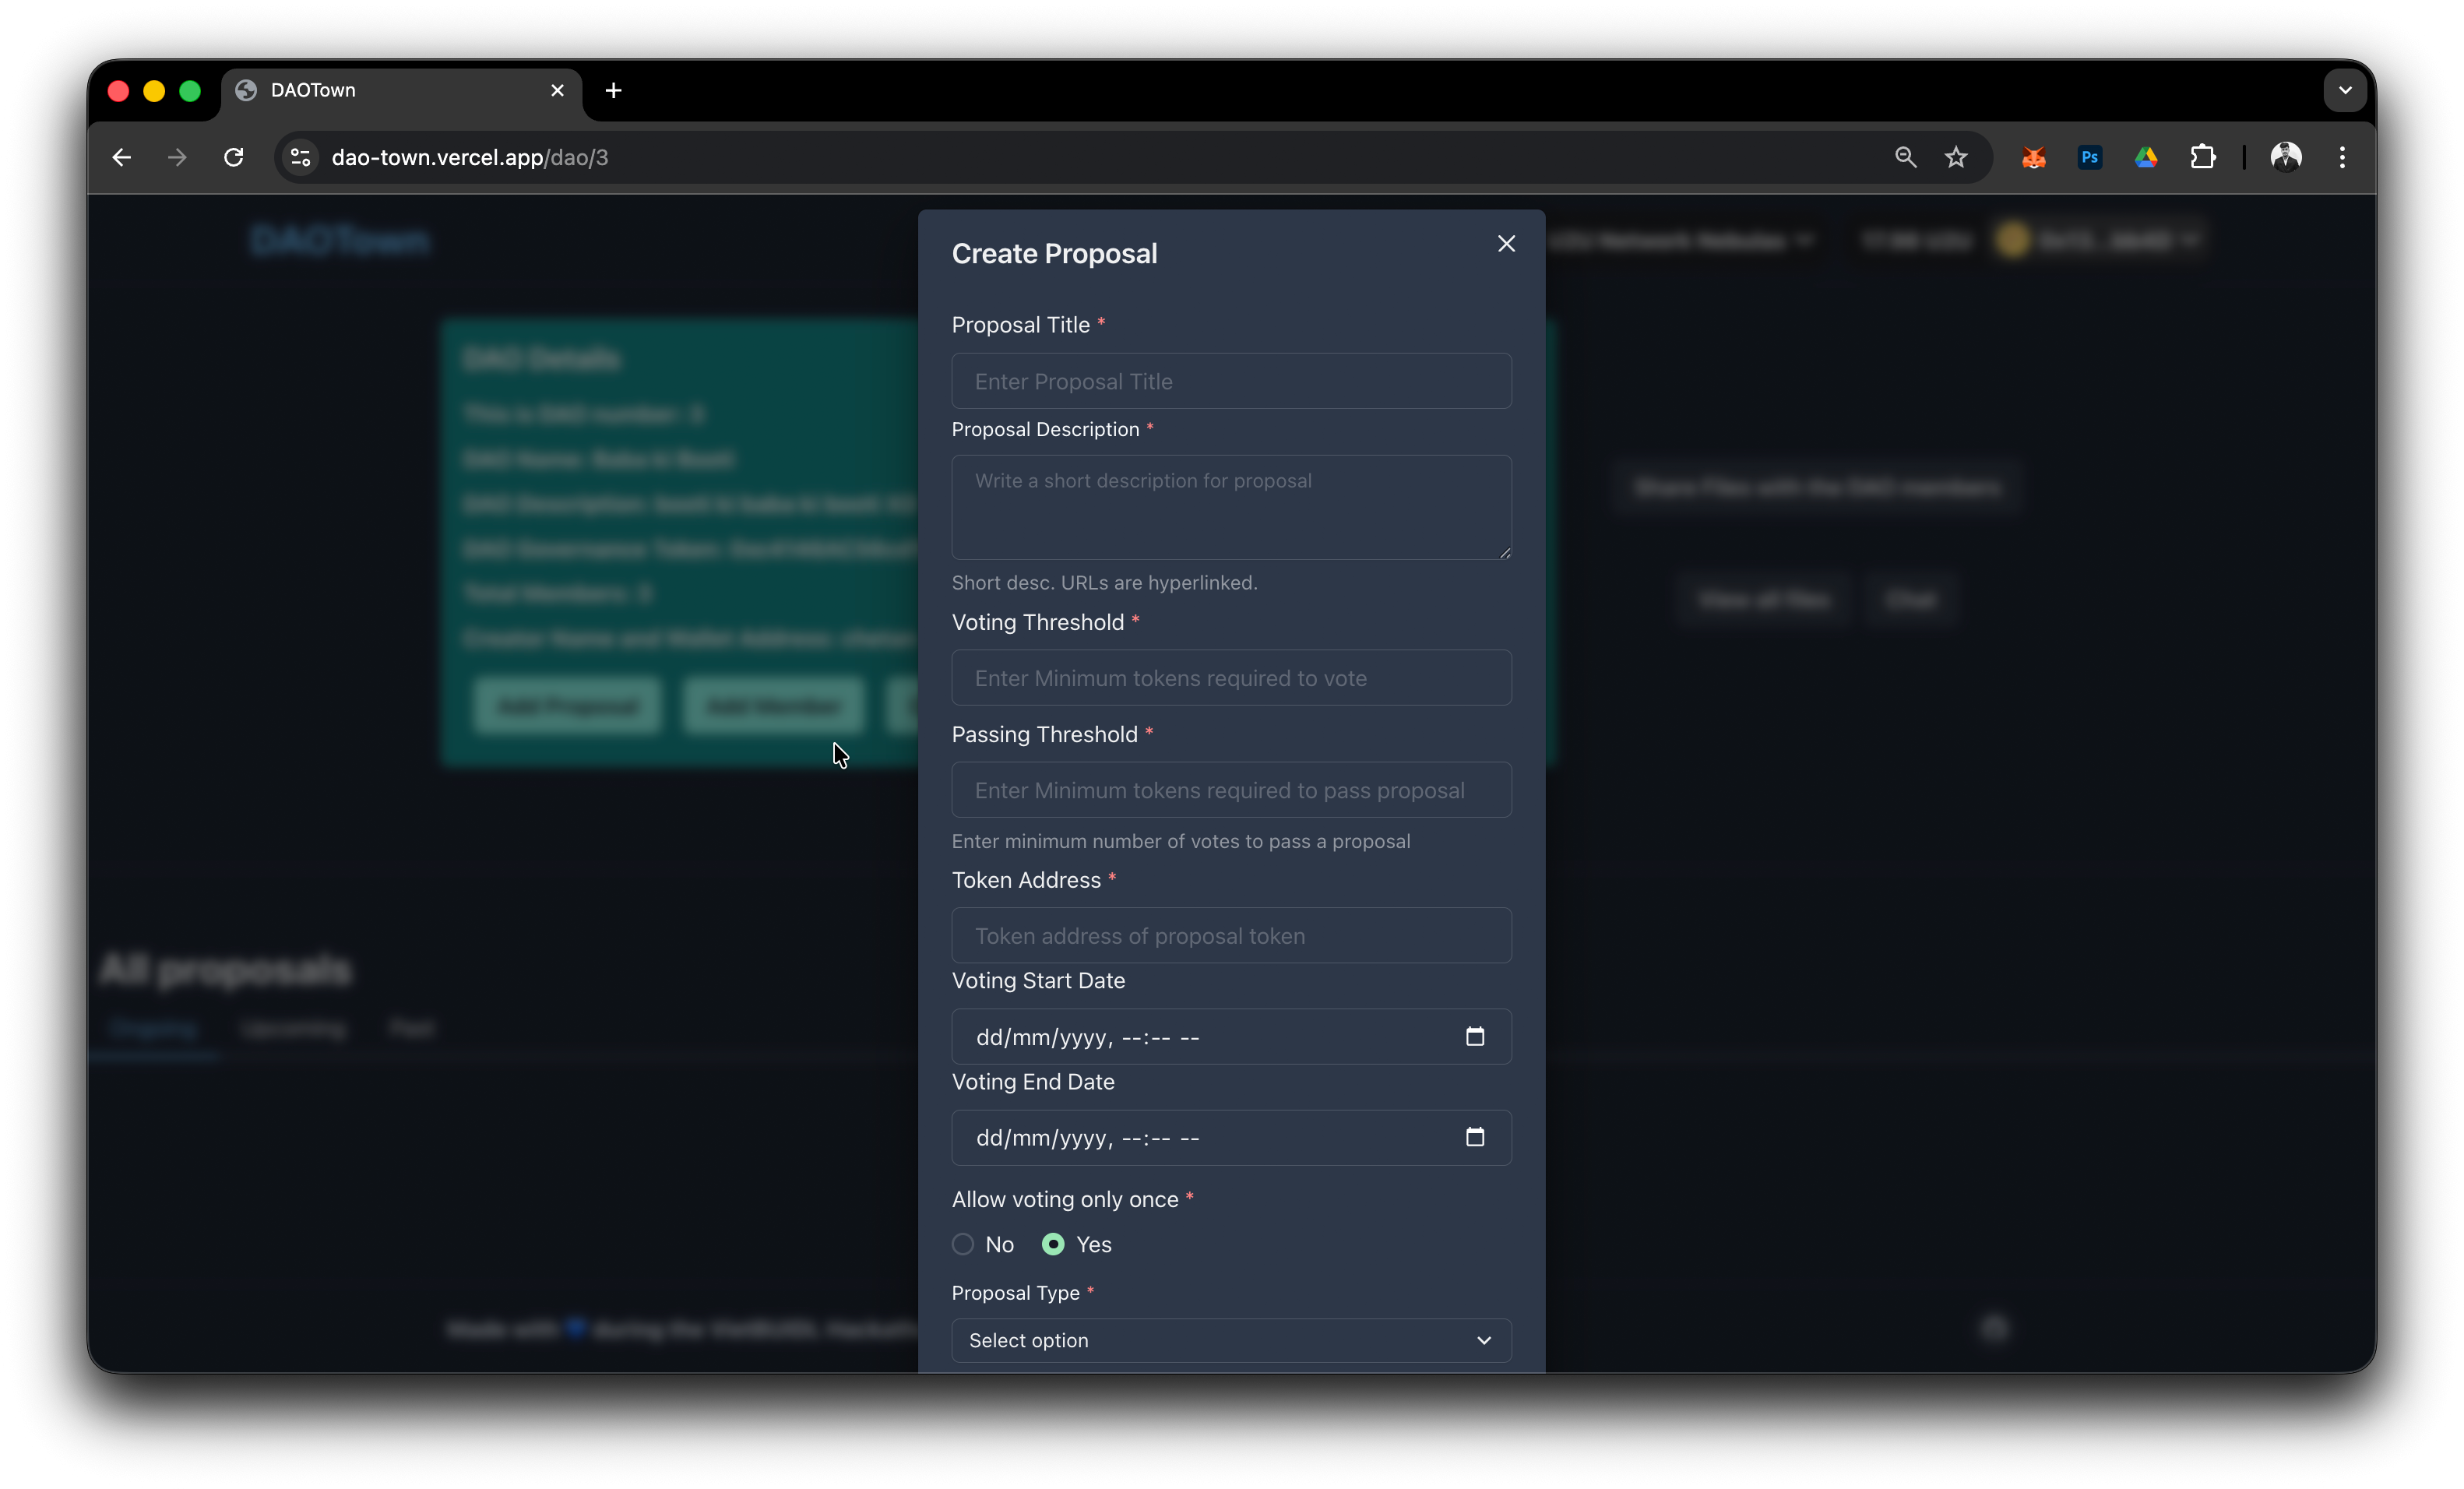2464x1489 pixels.
Task: Open calendar picker for Voting End Date
Action: 1474,1137
